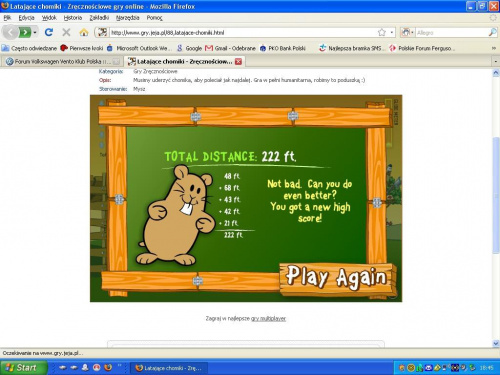Reload the page with the blue refresh icon
The image size is (500, 375).
point(49,32)
